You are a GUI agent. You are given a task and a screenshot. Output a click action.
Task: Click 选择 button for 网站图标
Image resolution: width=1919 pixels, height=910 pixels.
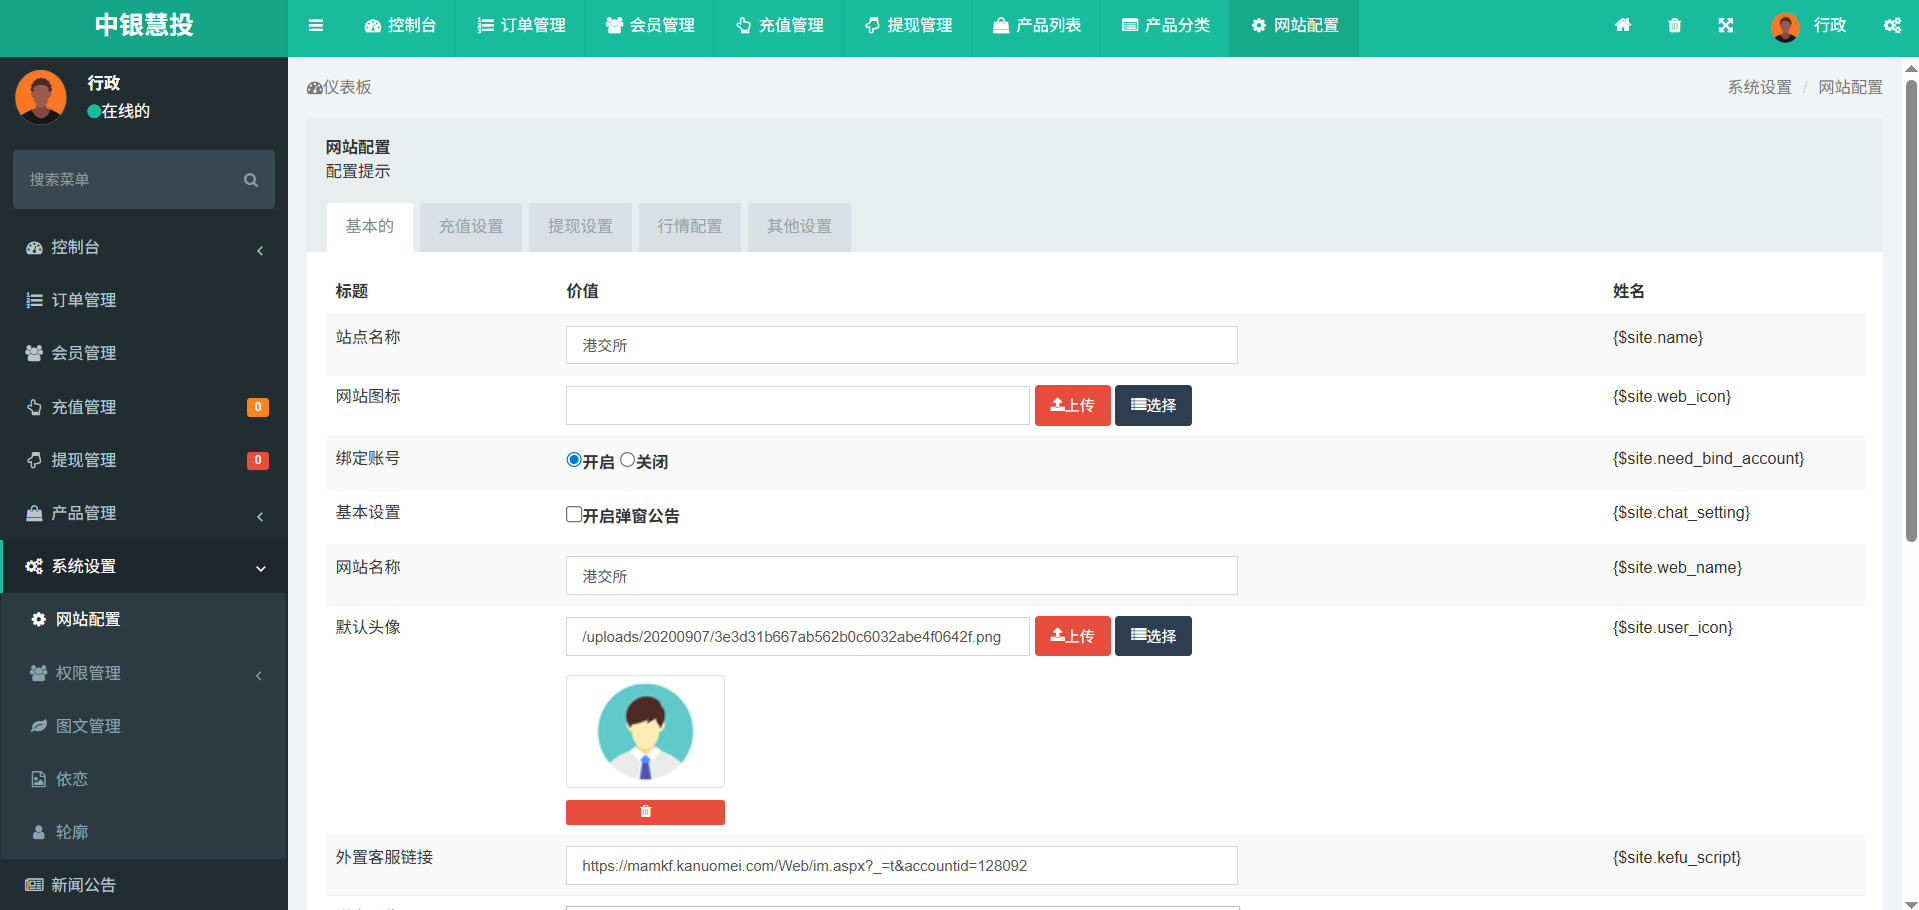point(1153,405)
